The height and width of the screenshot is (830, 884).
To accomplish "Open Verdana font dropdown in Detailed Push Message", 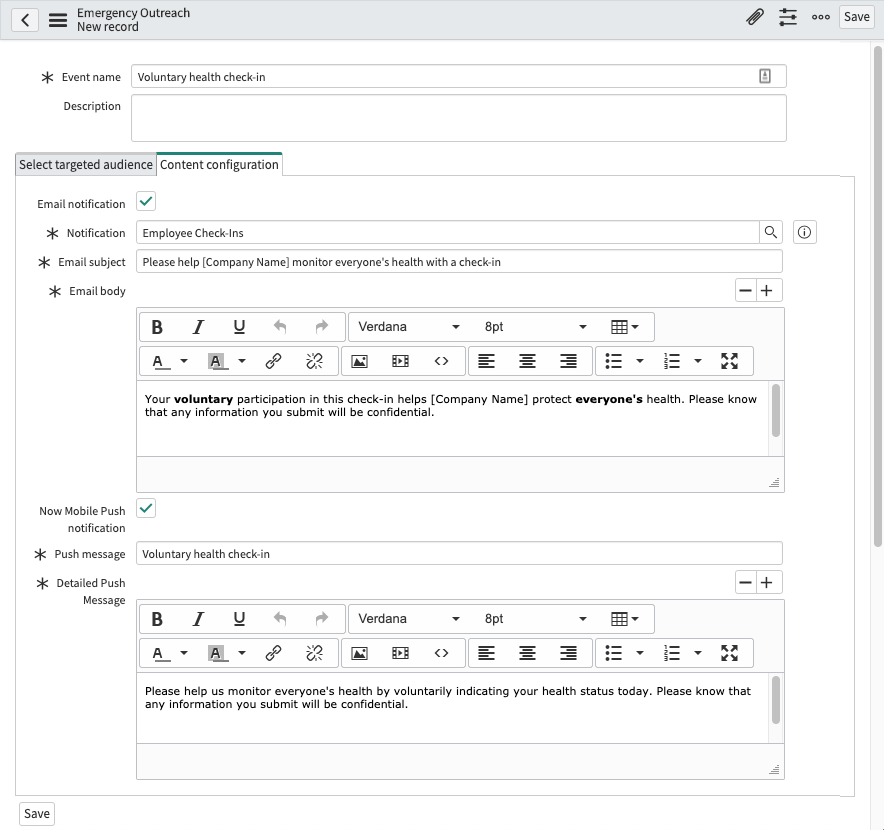I will pyautogui.click(x=409, y=619).
